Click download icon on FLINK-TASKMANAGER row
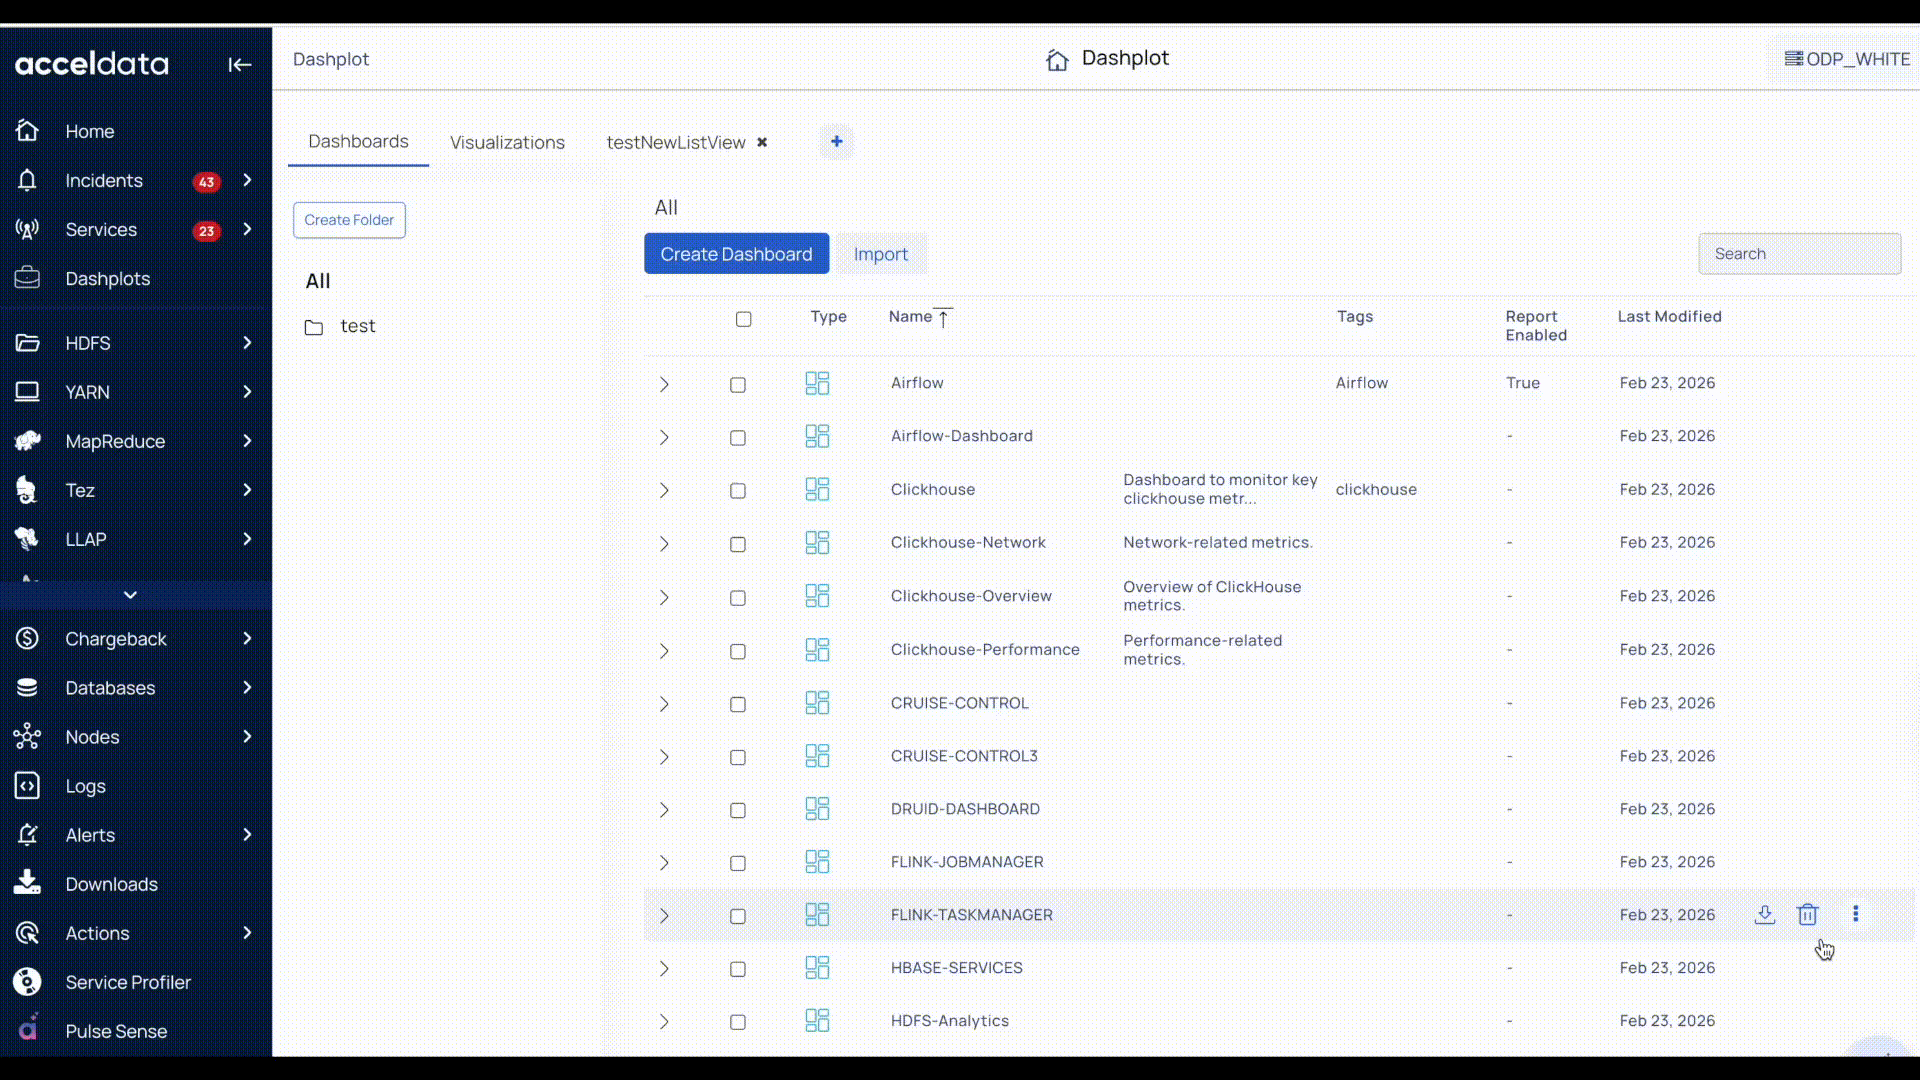The height and width of the screenshot is (1080, 1920). (x=1765, y=915)
